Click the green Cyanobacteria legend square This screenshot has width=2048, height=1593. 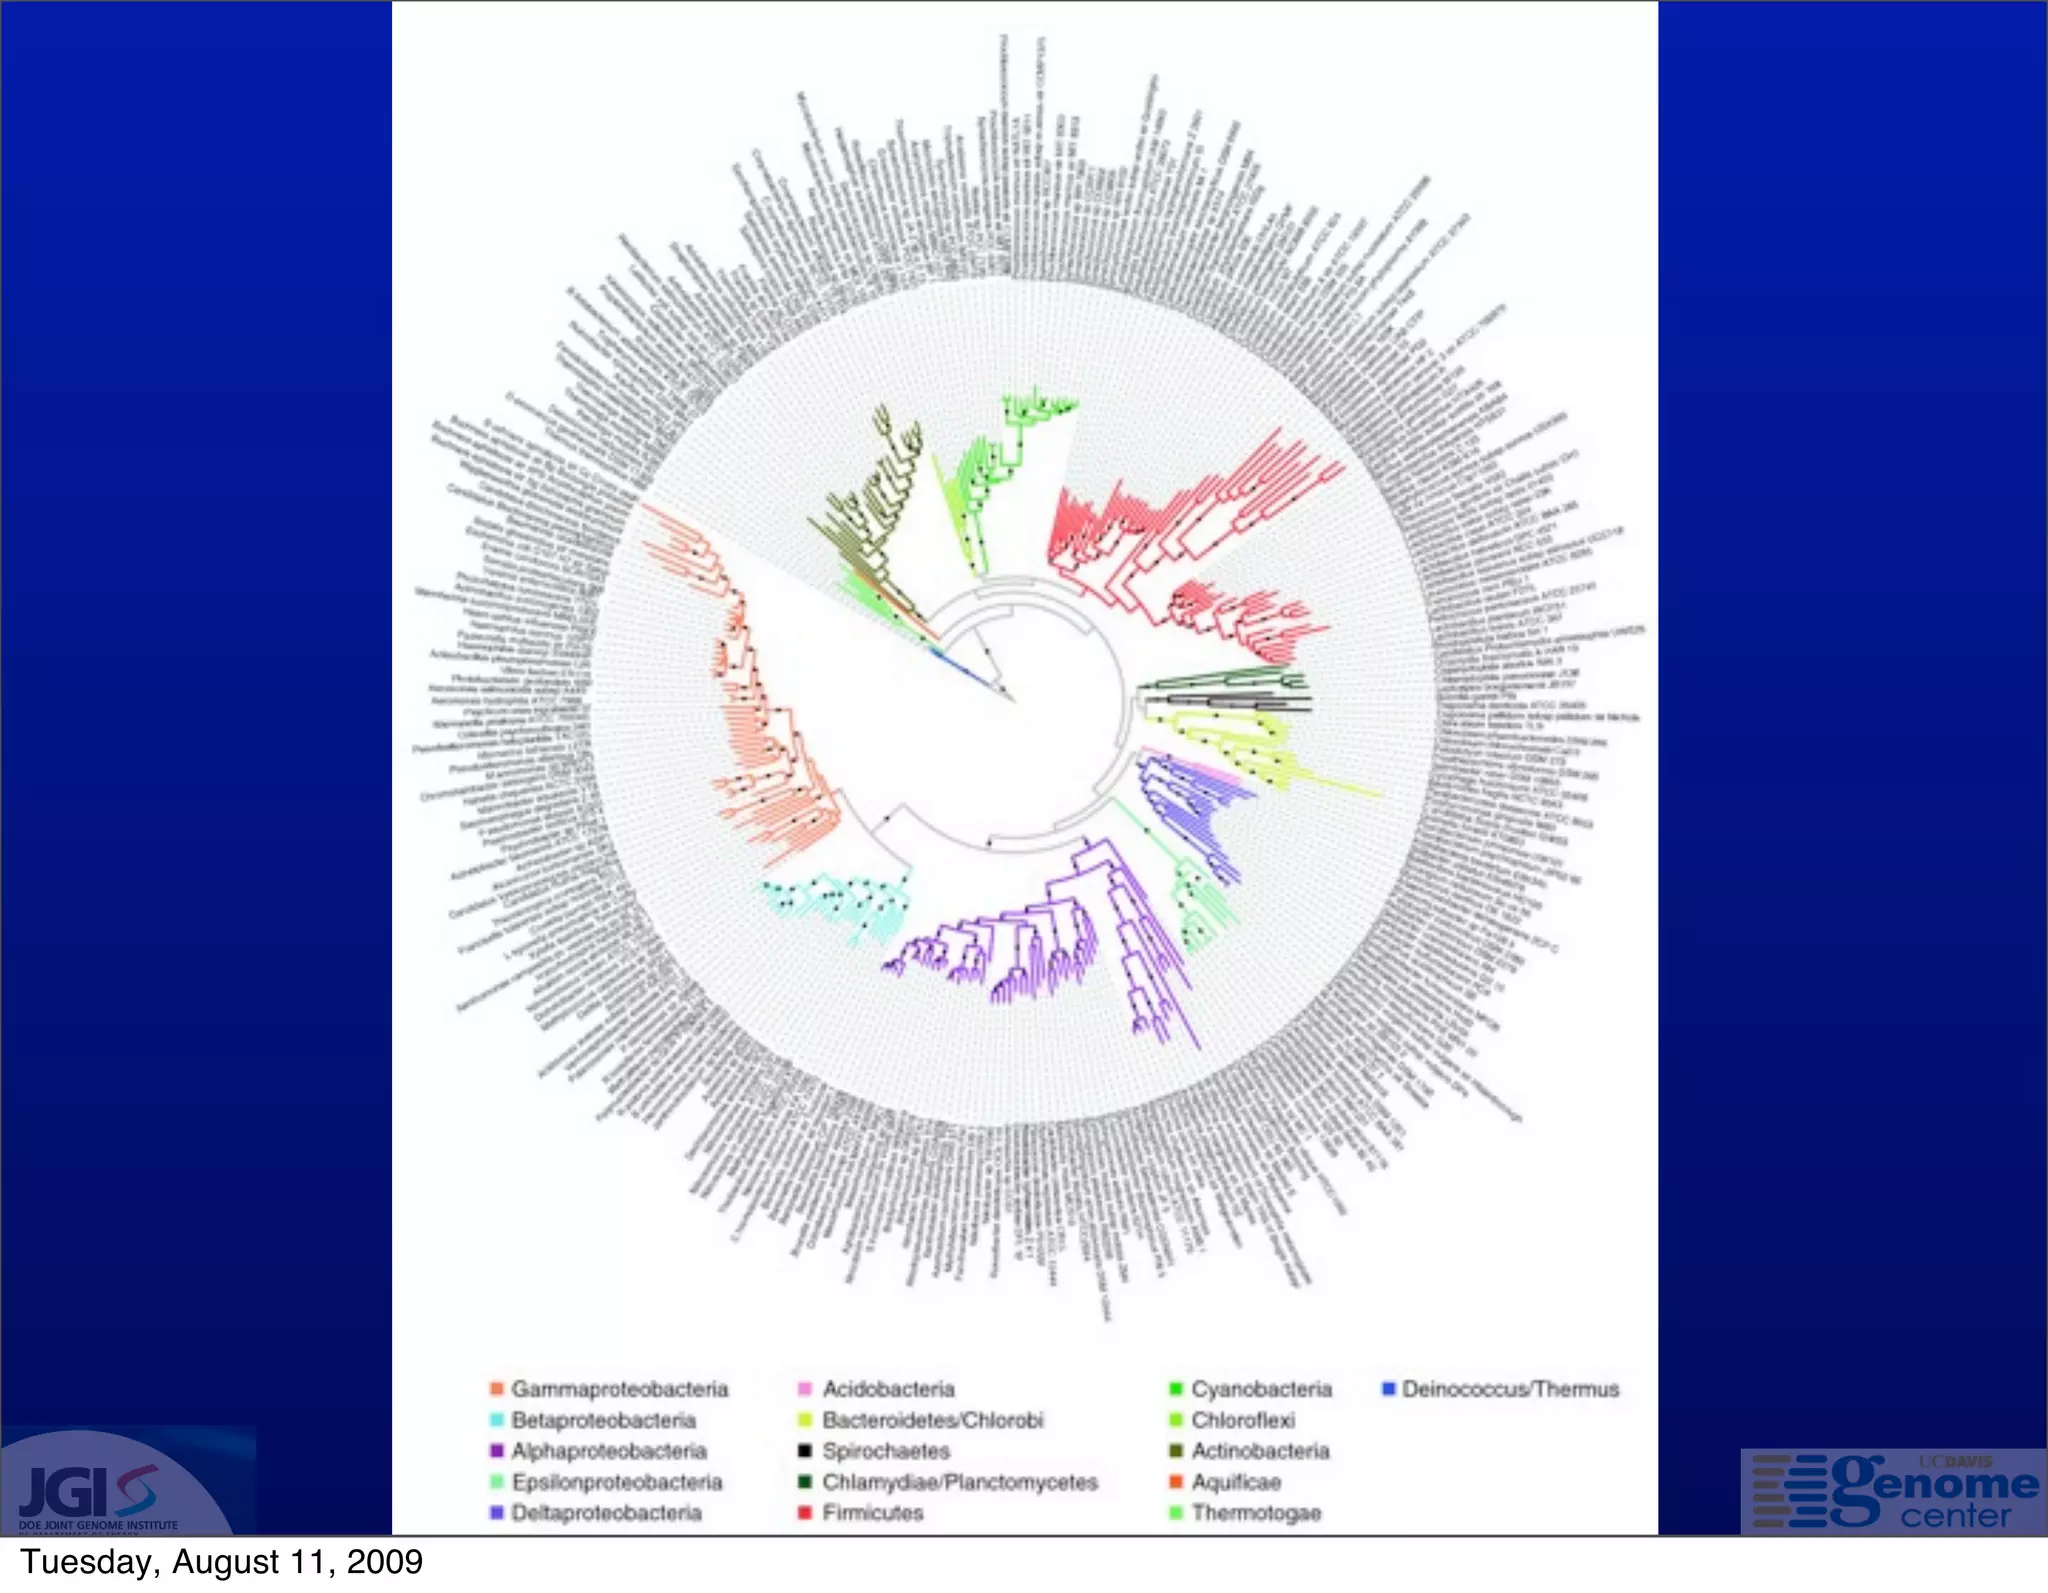point(1176,1389)
